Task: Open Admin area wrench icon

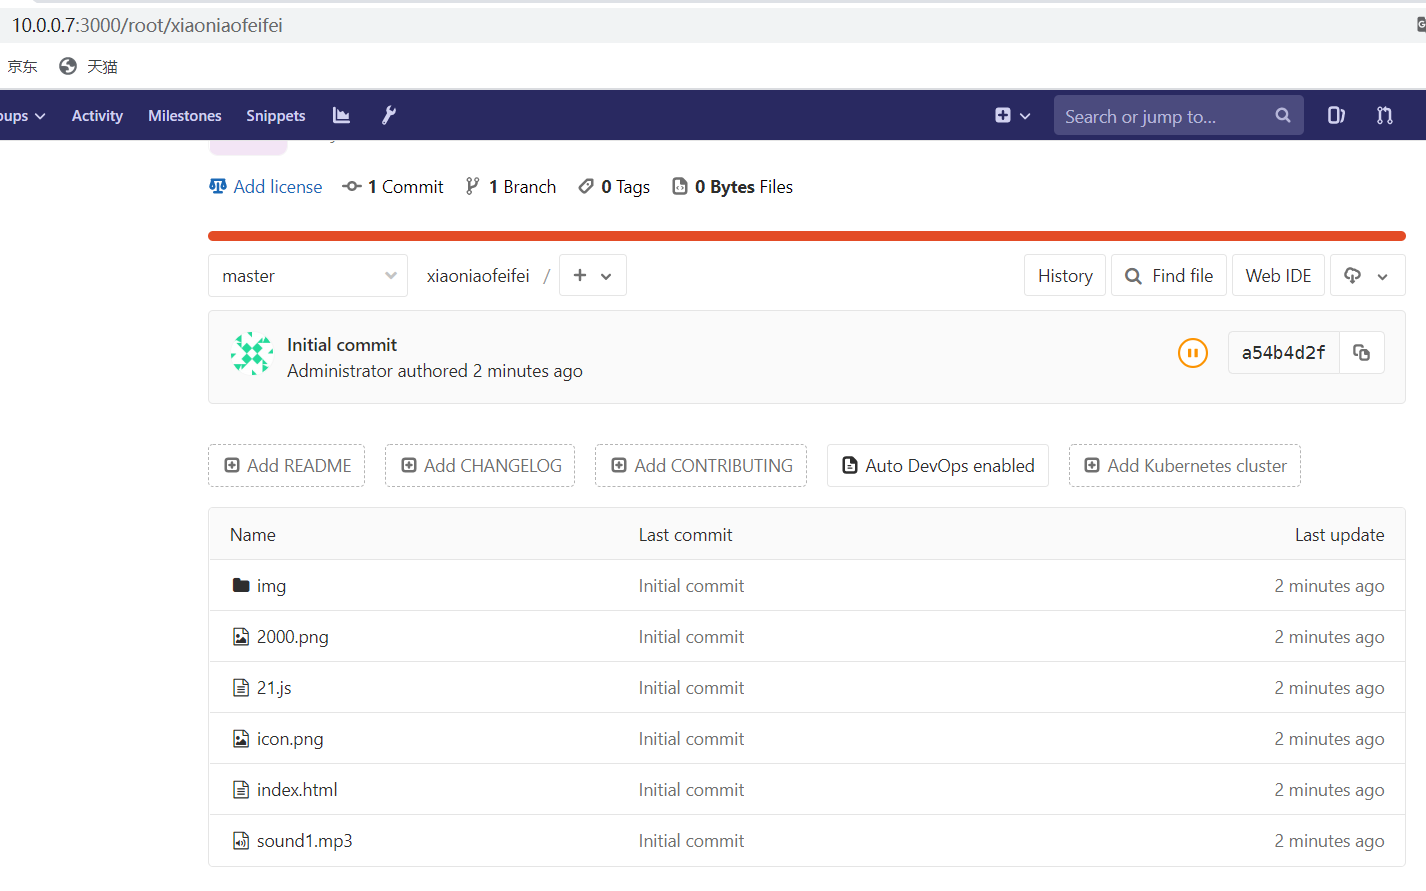Action: tap(389, 116)
